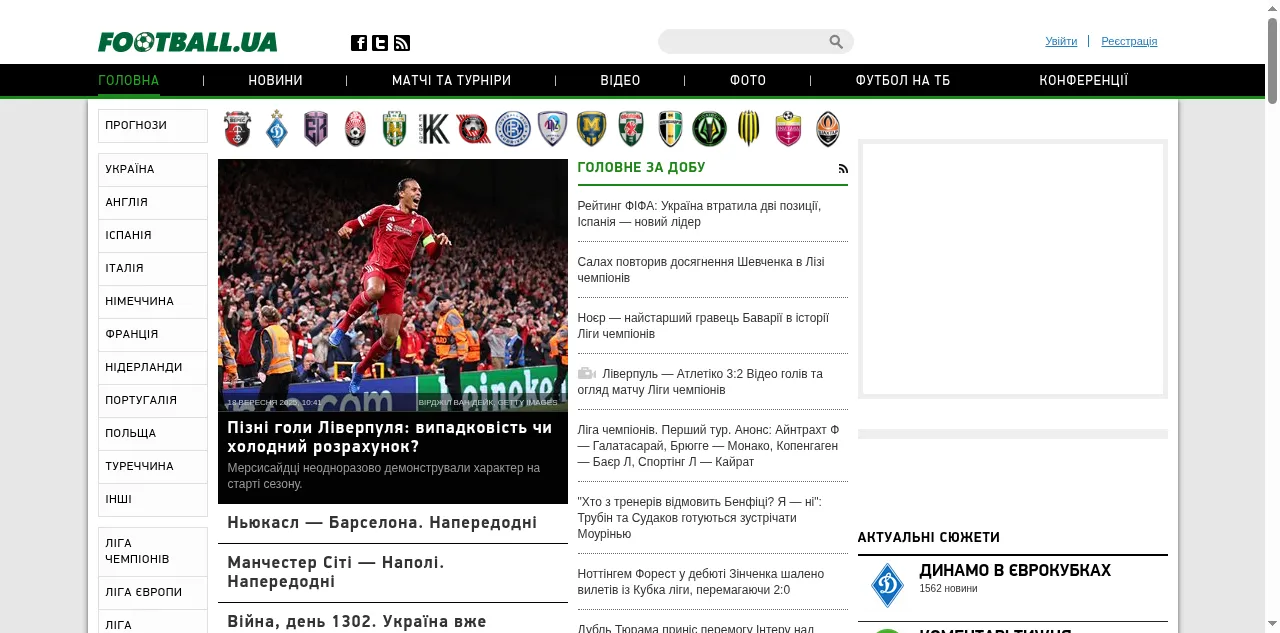Open the Фото menu tab
The height and width of the screenshot is (633, 1280).
coord(748,81)
